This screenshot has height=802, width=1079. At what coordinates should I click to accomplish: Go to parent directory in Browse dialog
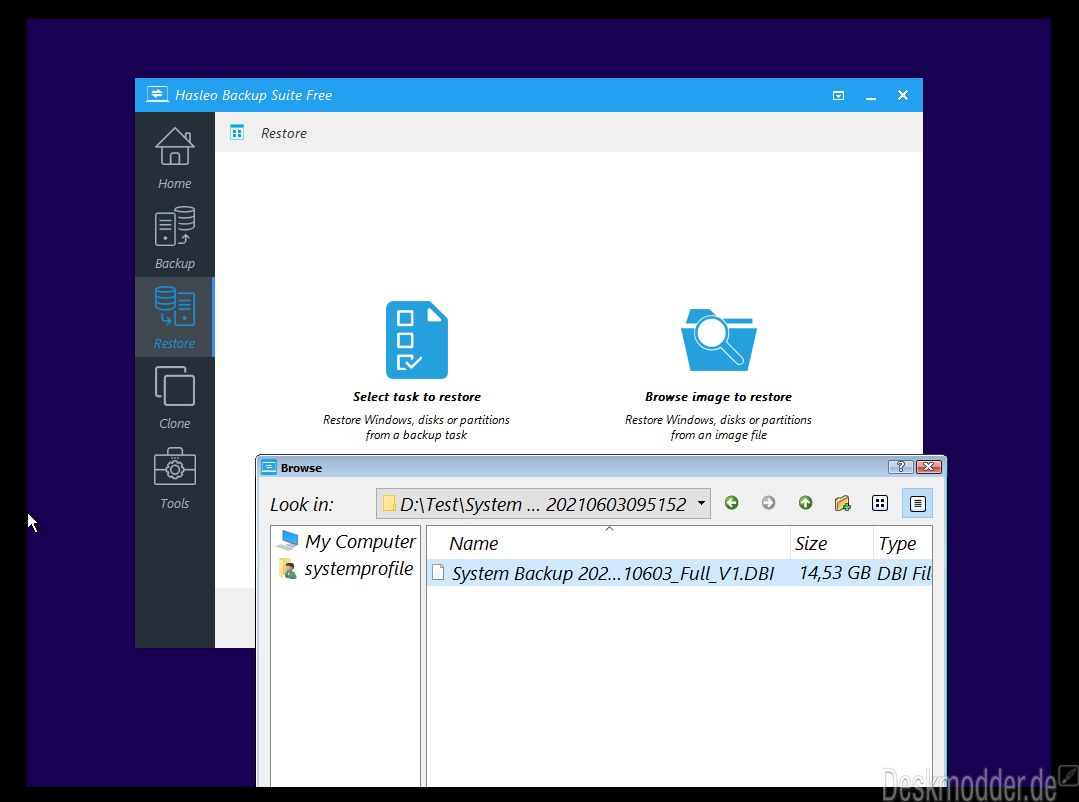pos(805,503)
